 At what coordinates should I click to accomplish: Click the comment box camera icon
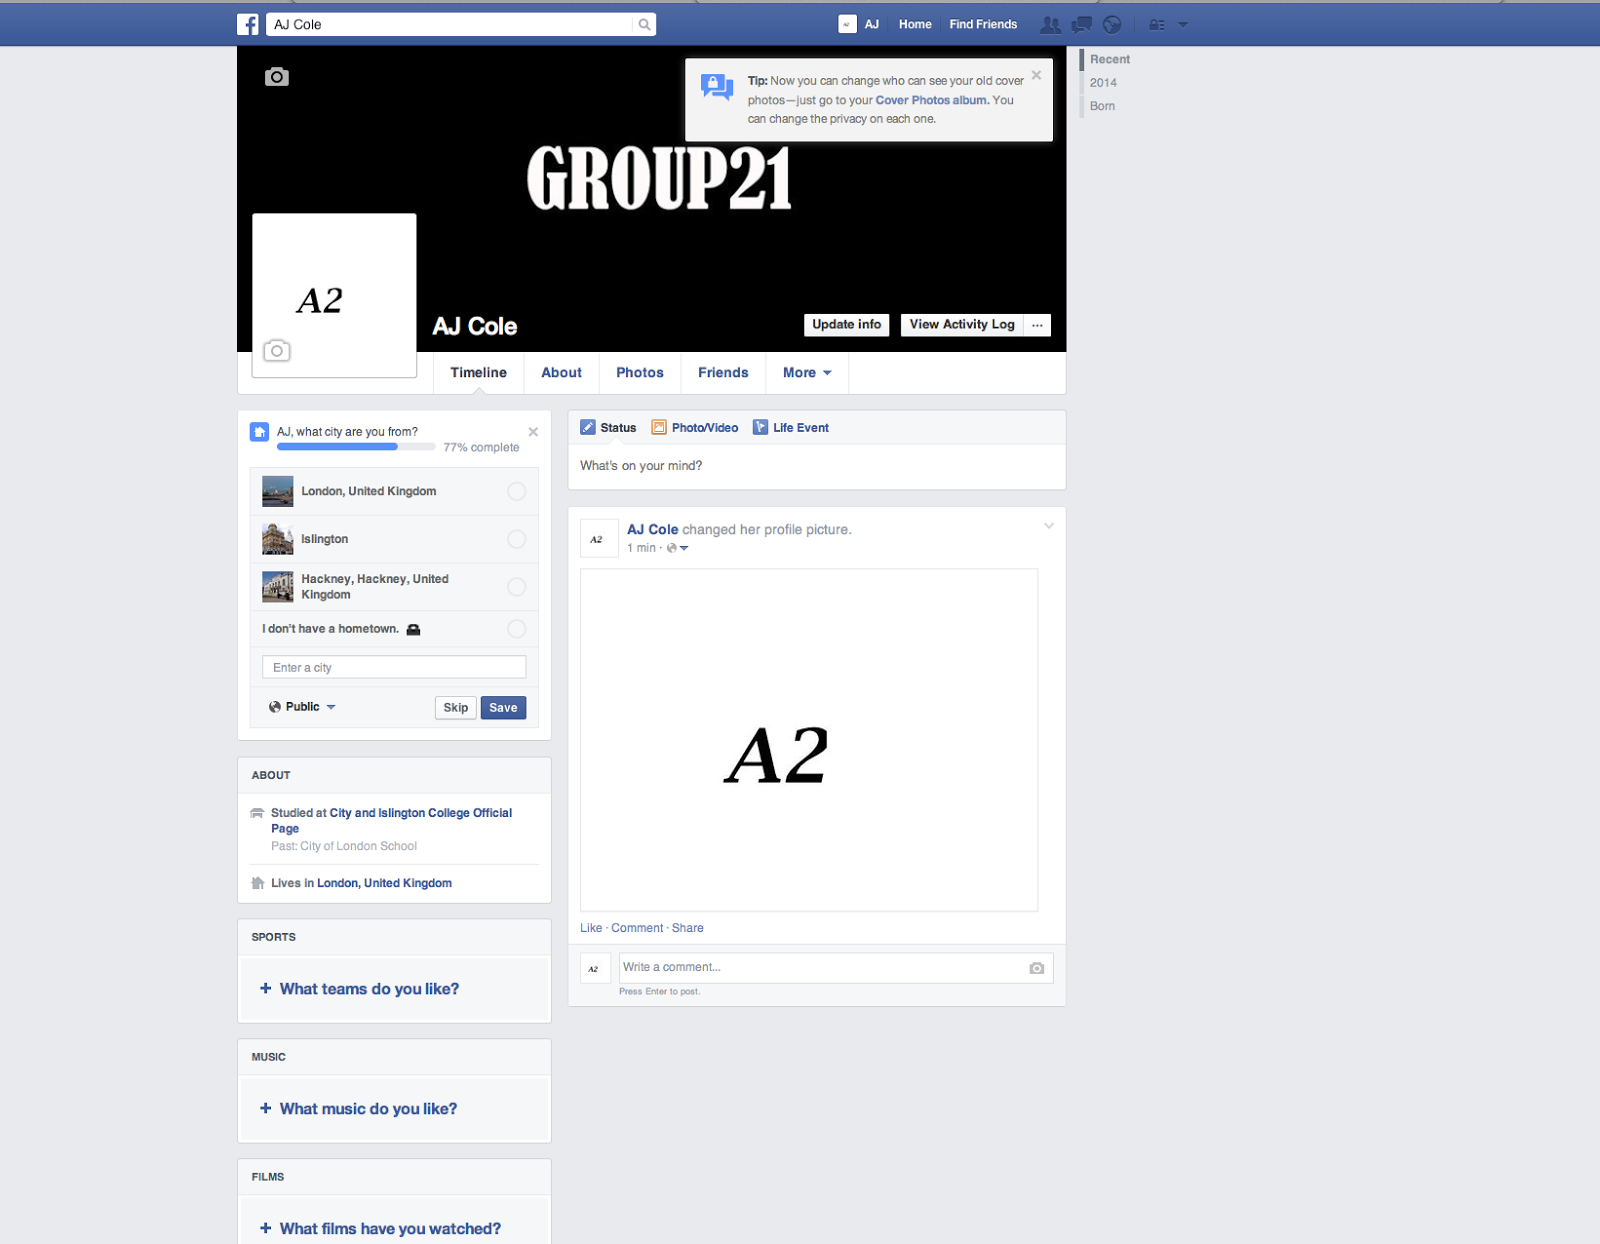coord(1036,968)
